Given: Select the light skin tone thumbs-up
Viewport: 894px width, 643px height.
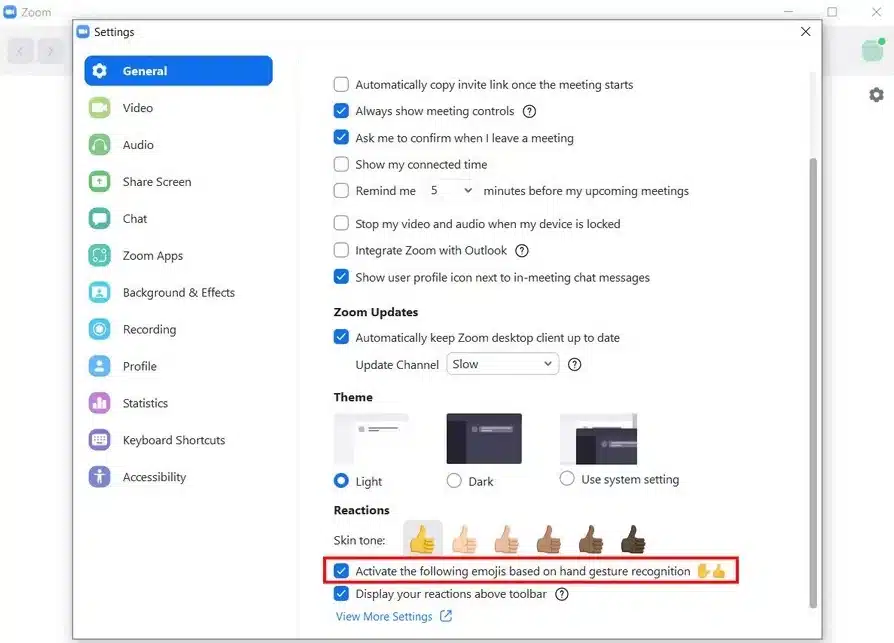Looking at the screenshot, I should (464, 539).
